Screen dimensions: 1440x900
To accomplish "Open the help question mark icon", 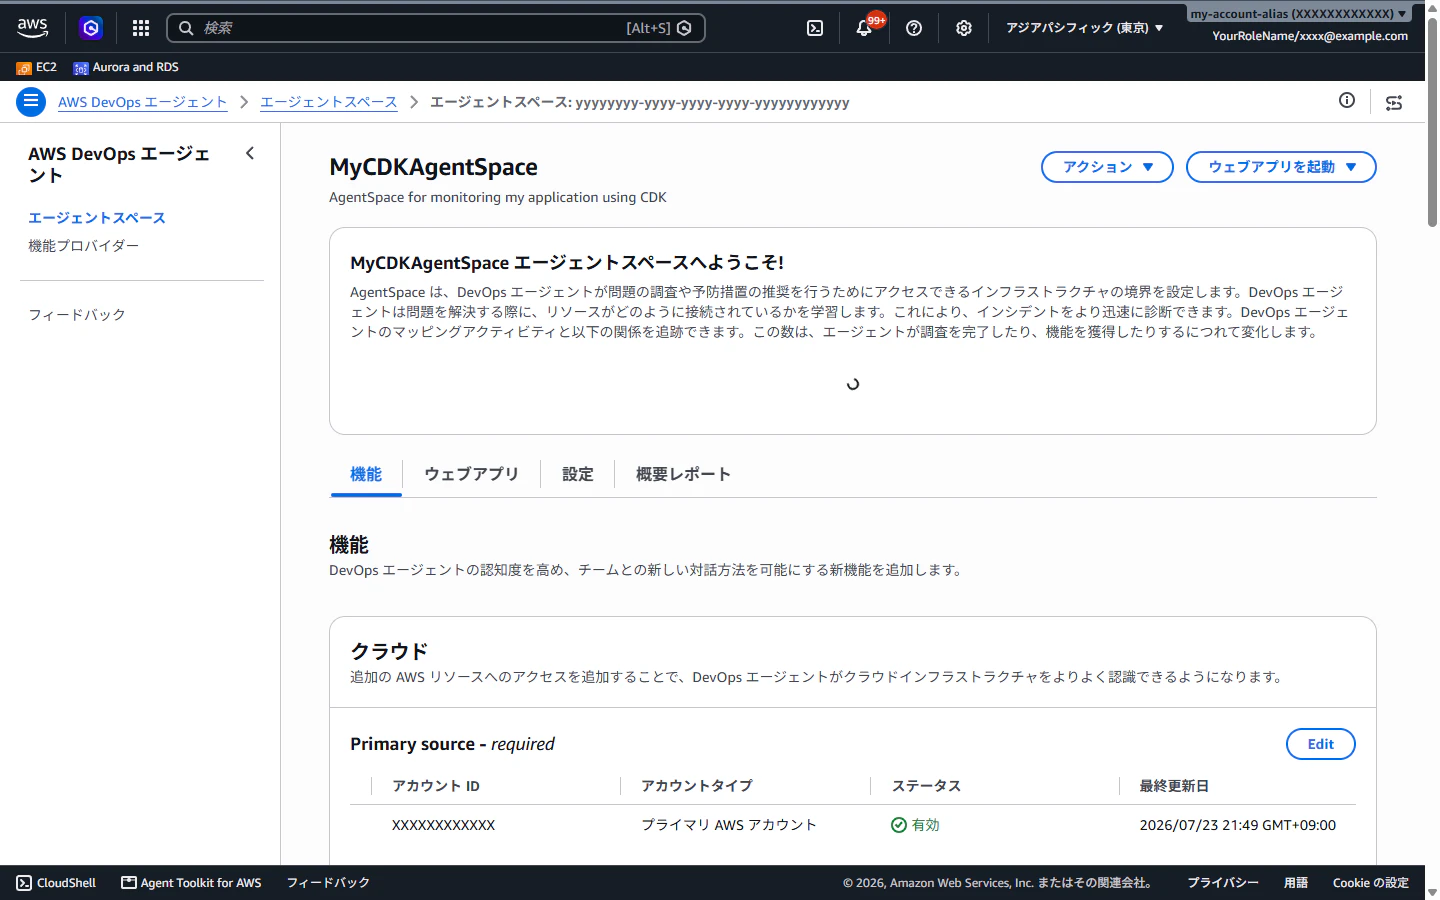I will (x=914, y=28).
